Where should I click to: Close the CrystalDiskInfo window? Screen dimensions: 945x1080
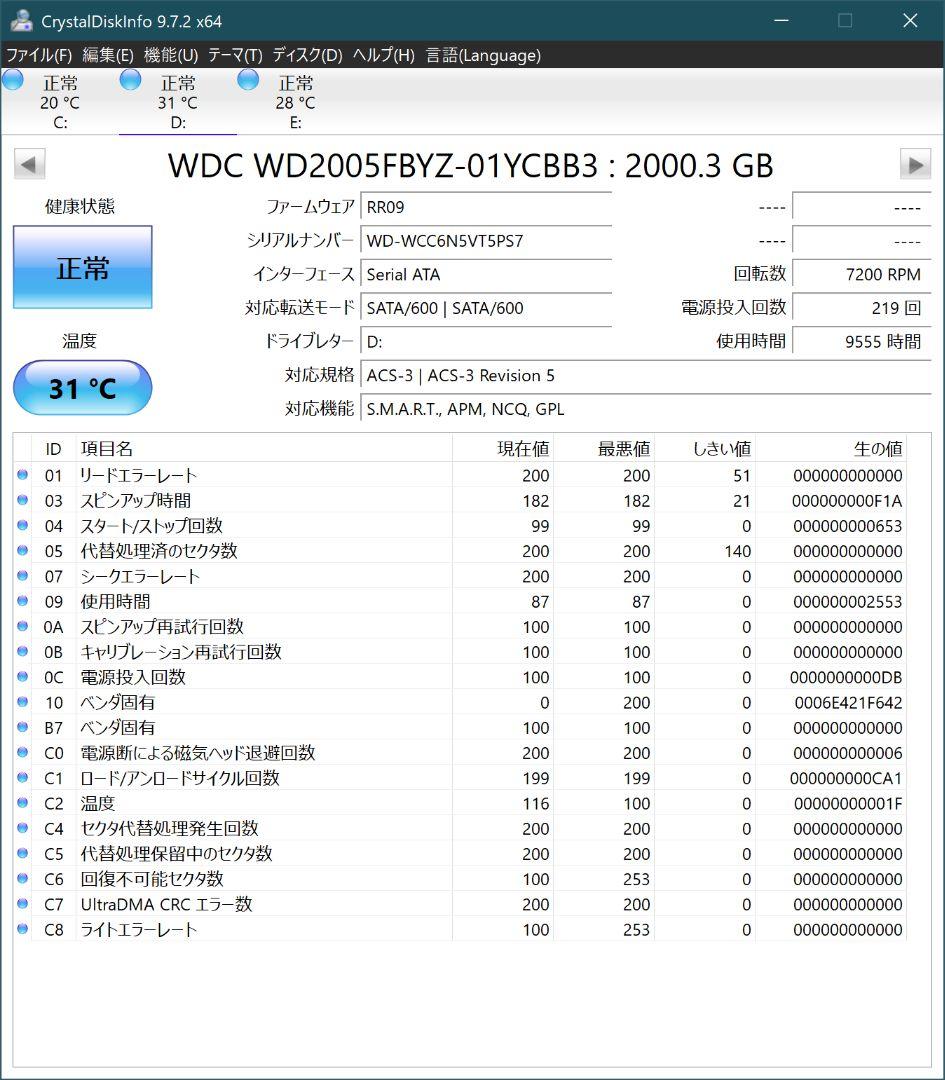point(910,21)
